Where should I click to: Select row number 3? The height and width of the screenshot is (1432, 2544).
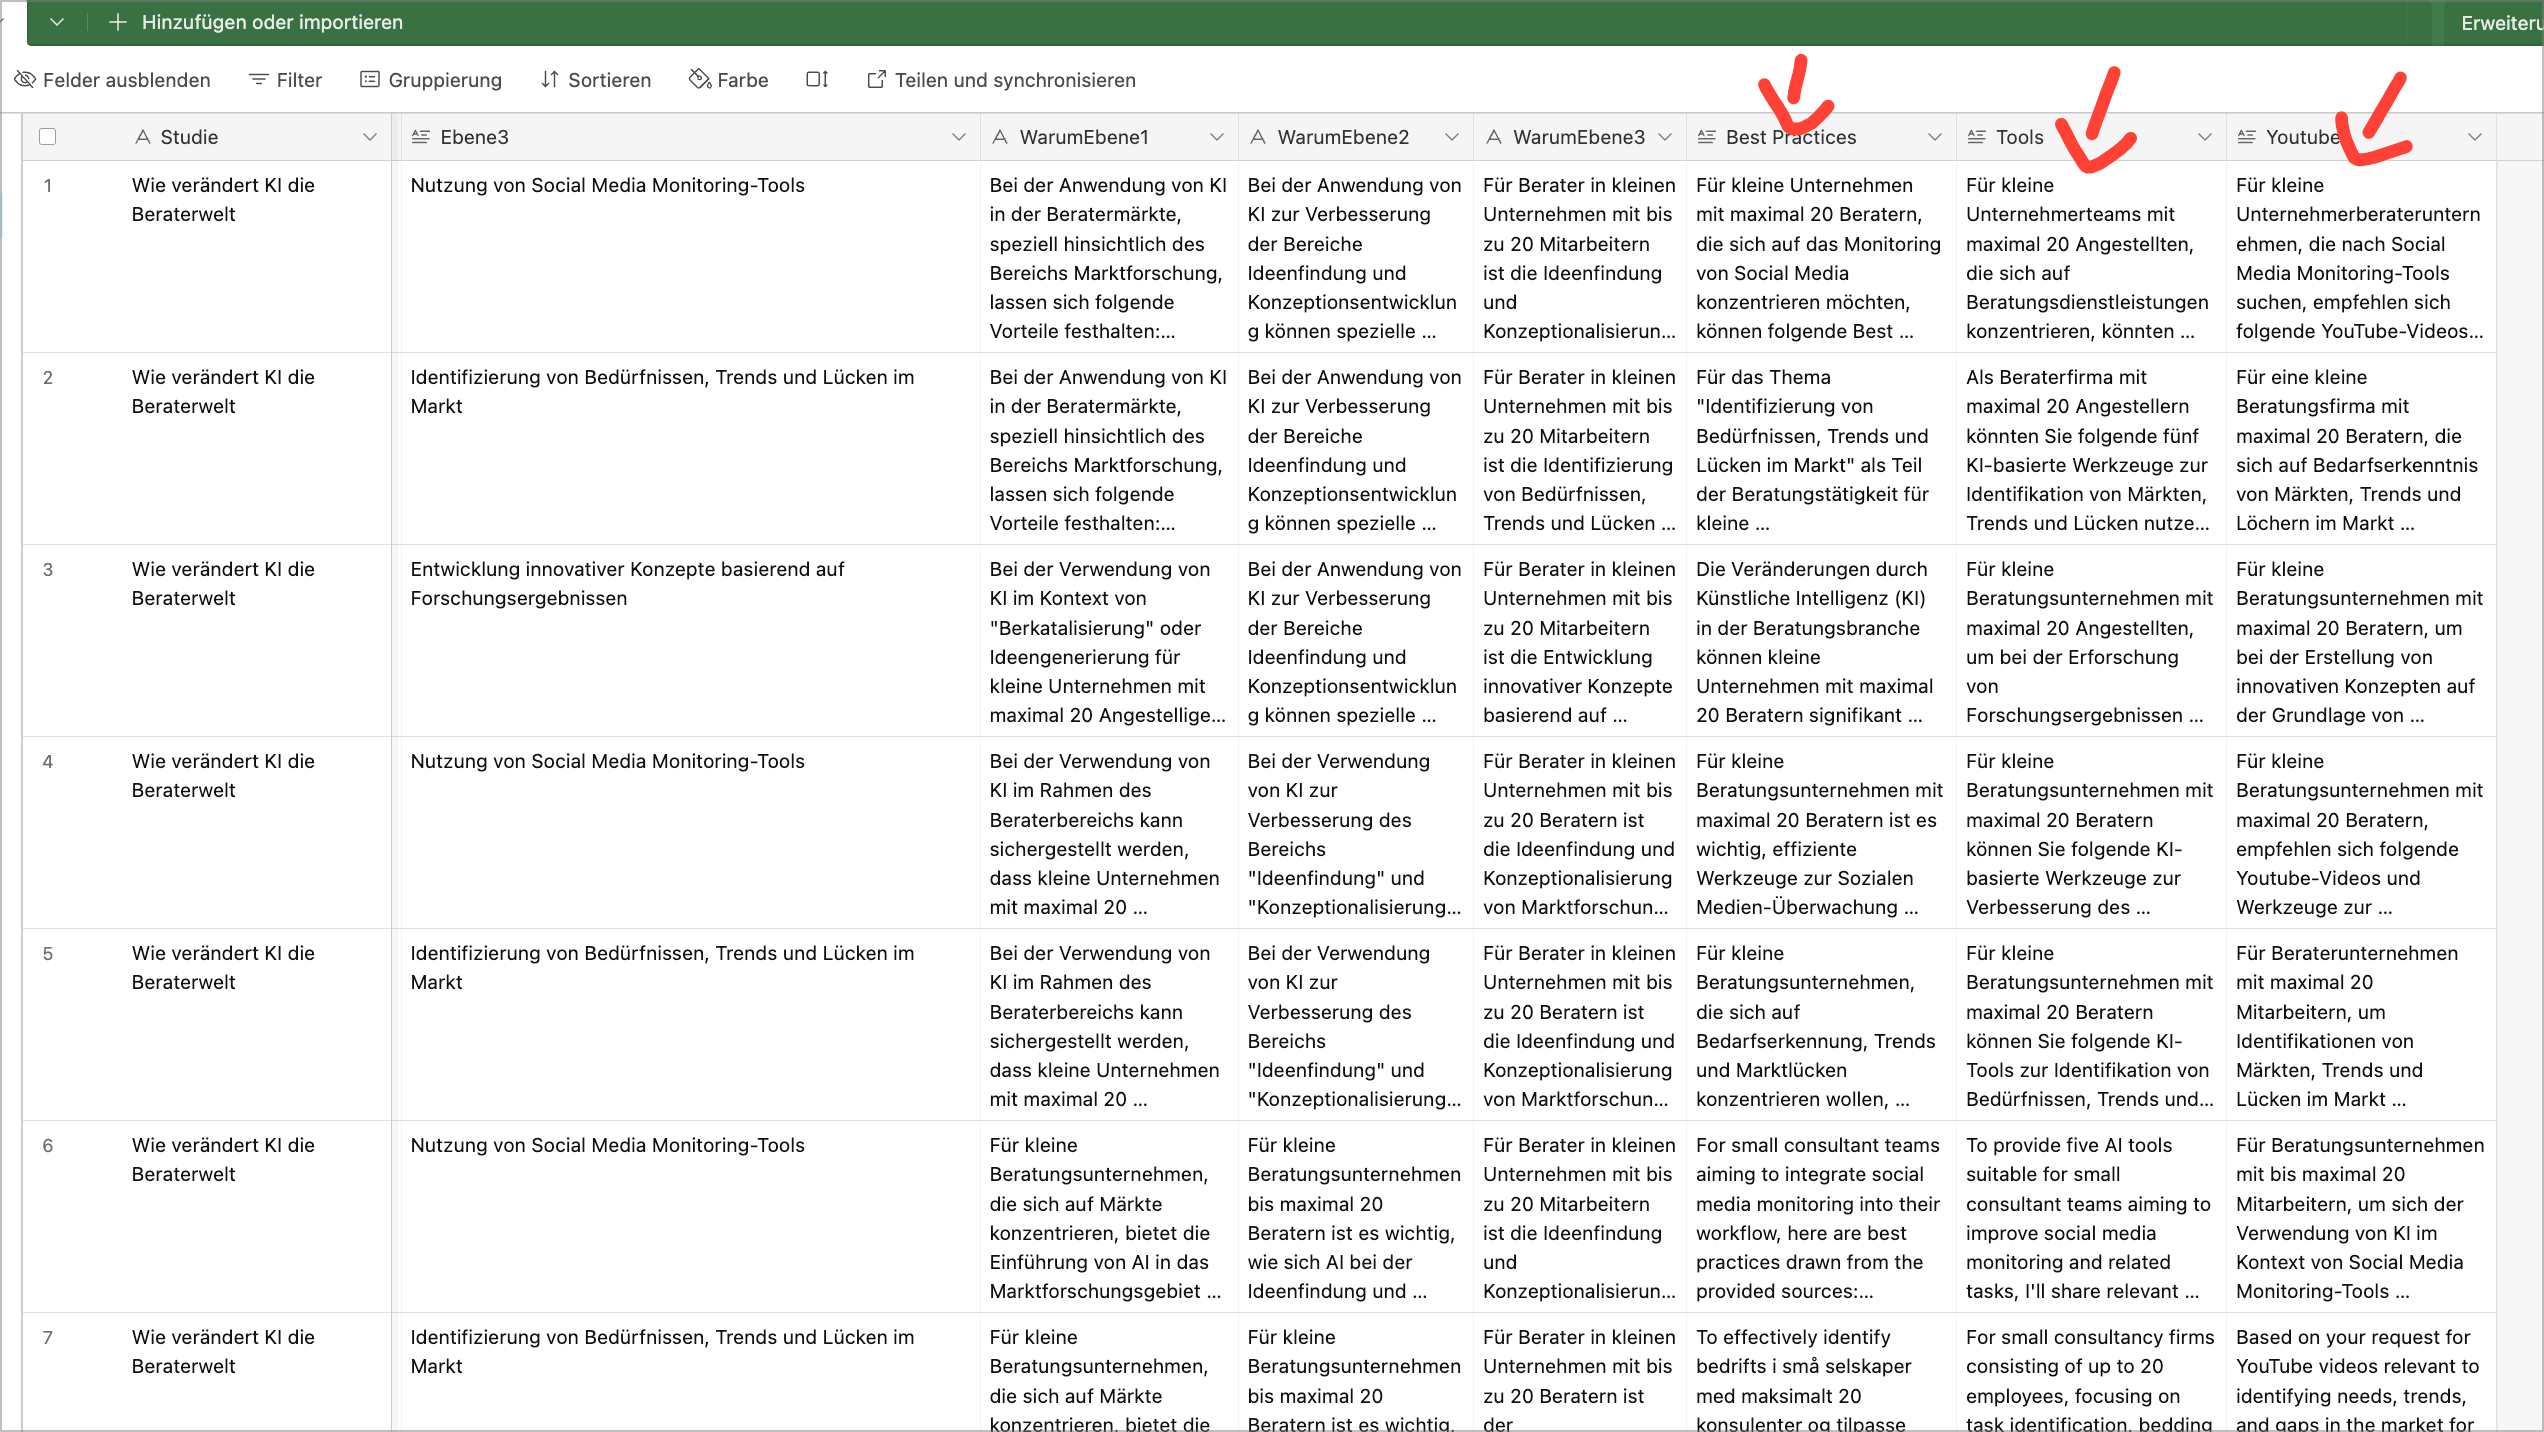(x=47, y=569)
